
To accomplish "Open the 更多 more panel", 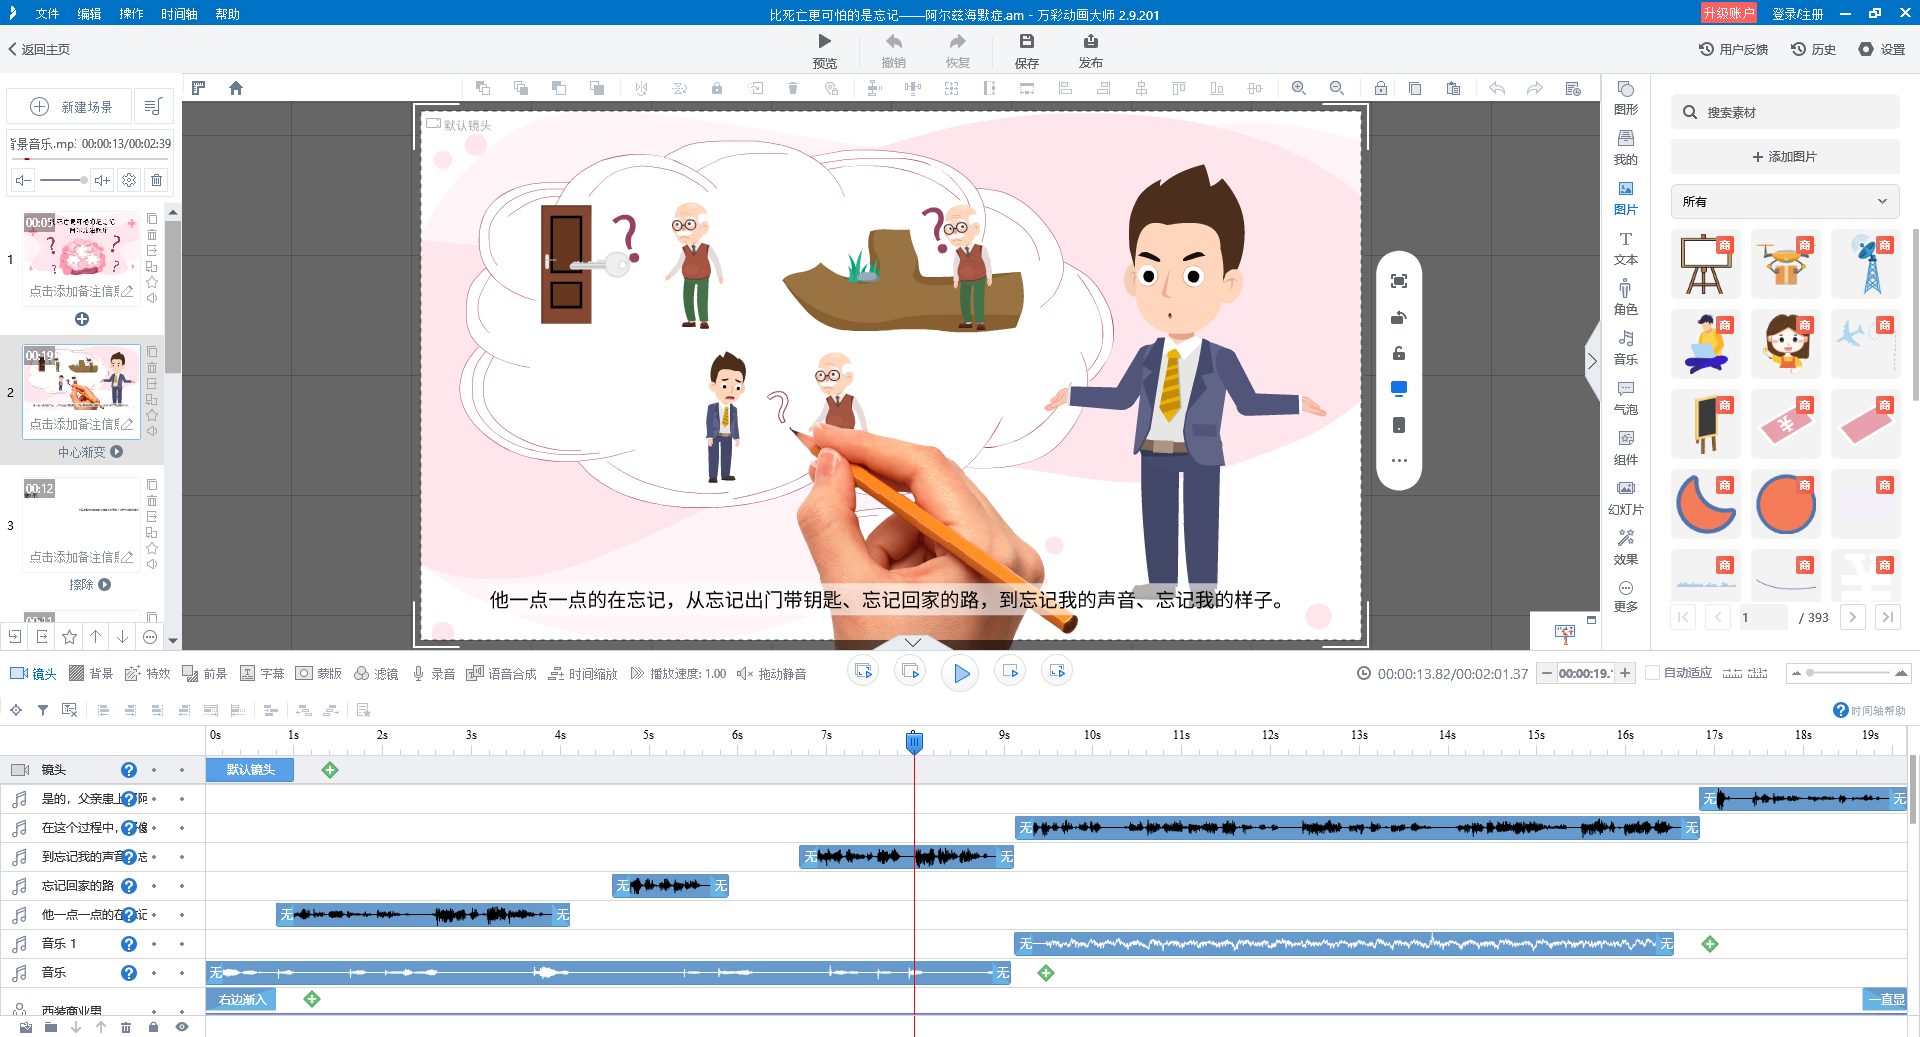I will click(1625, 596).
